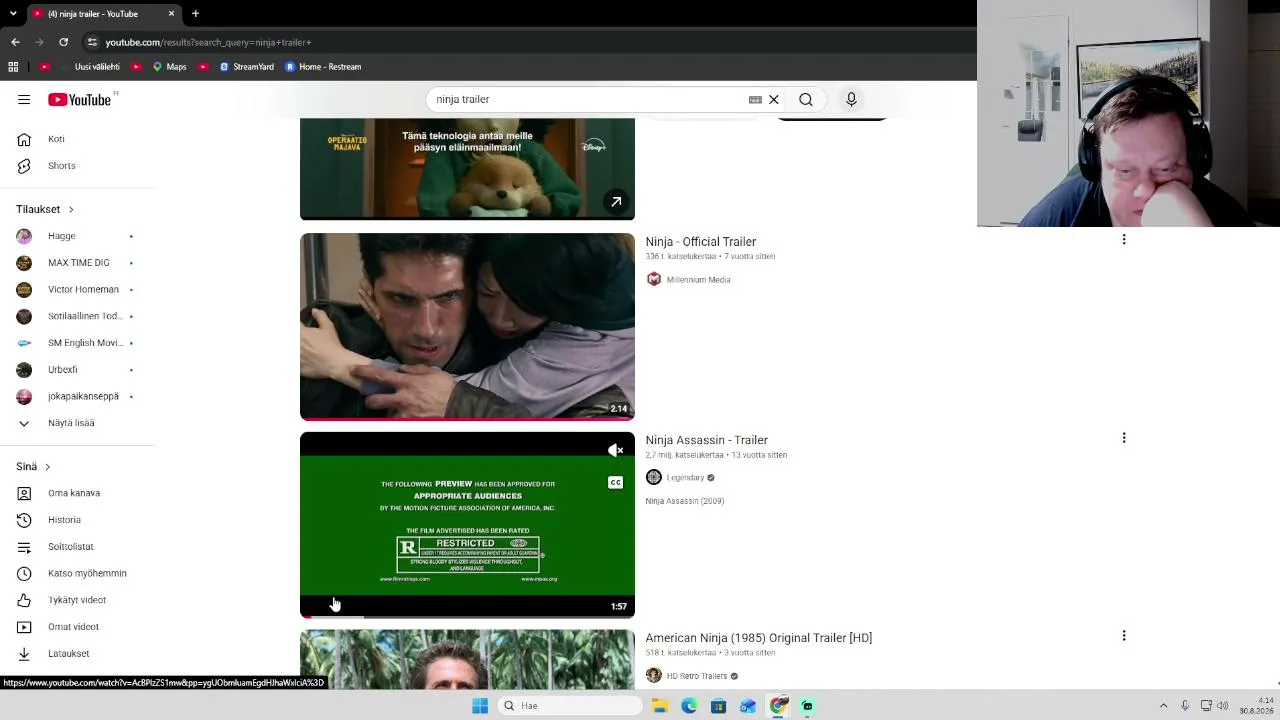
Task: Show hidden system tray icons
Action: [x=1163, y=706]
